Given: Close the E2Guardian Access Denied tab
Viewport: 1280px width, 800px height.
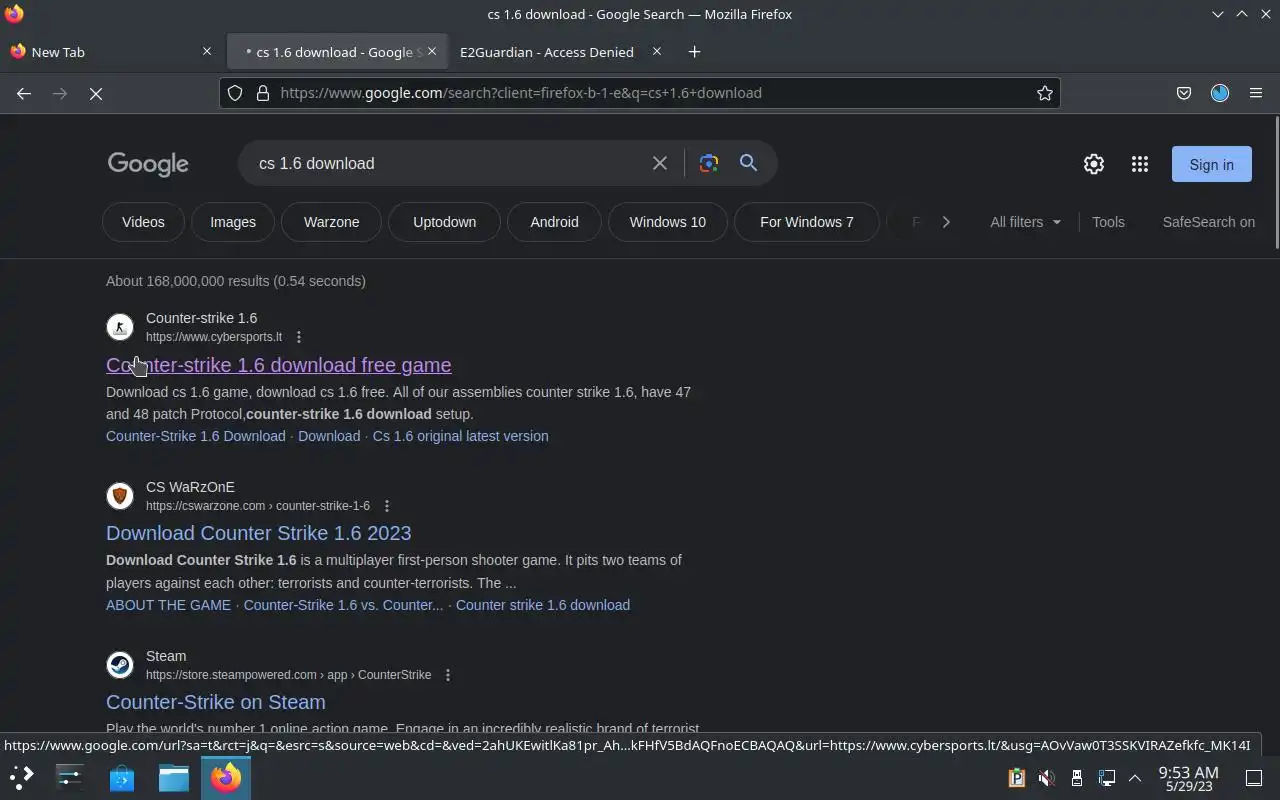Looking at the screenshot, I should tap(657, 51).
